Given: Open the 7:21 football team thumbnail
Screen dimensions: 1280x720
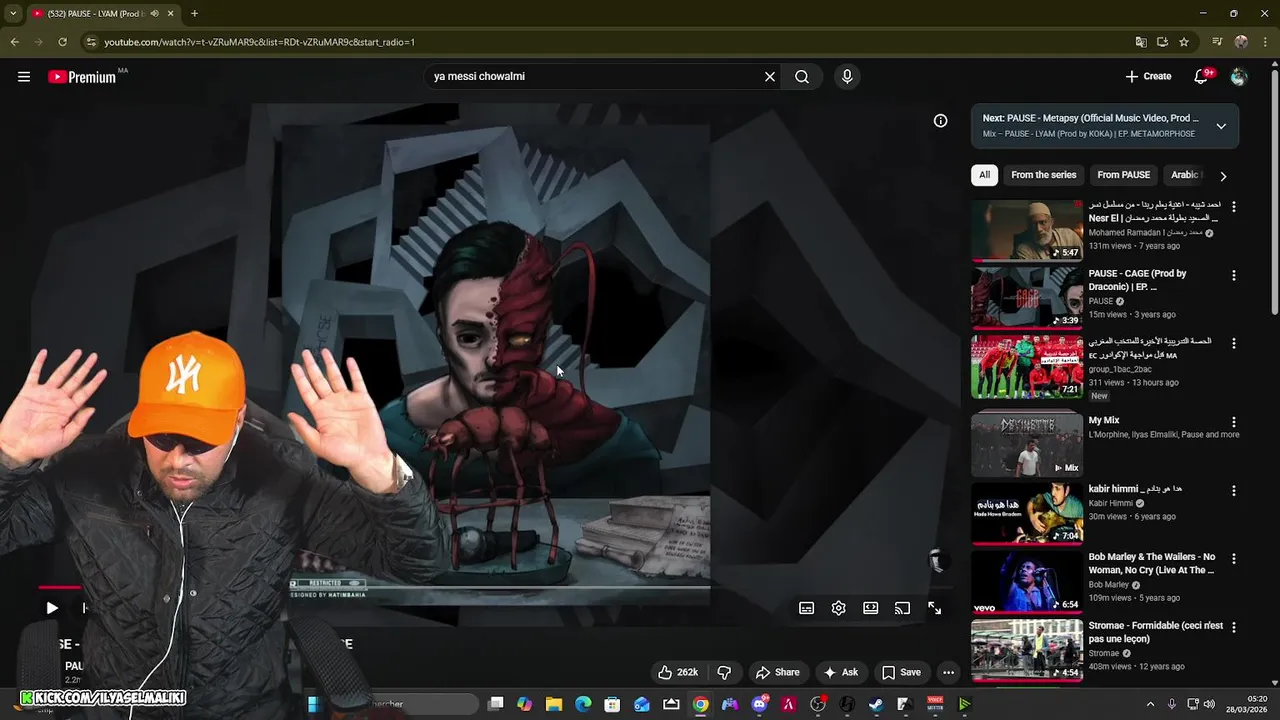Looking at the screenshot, I should (1027, 366).
